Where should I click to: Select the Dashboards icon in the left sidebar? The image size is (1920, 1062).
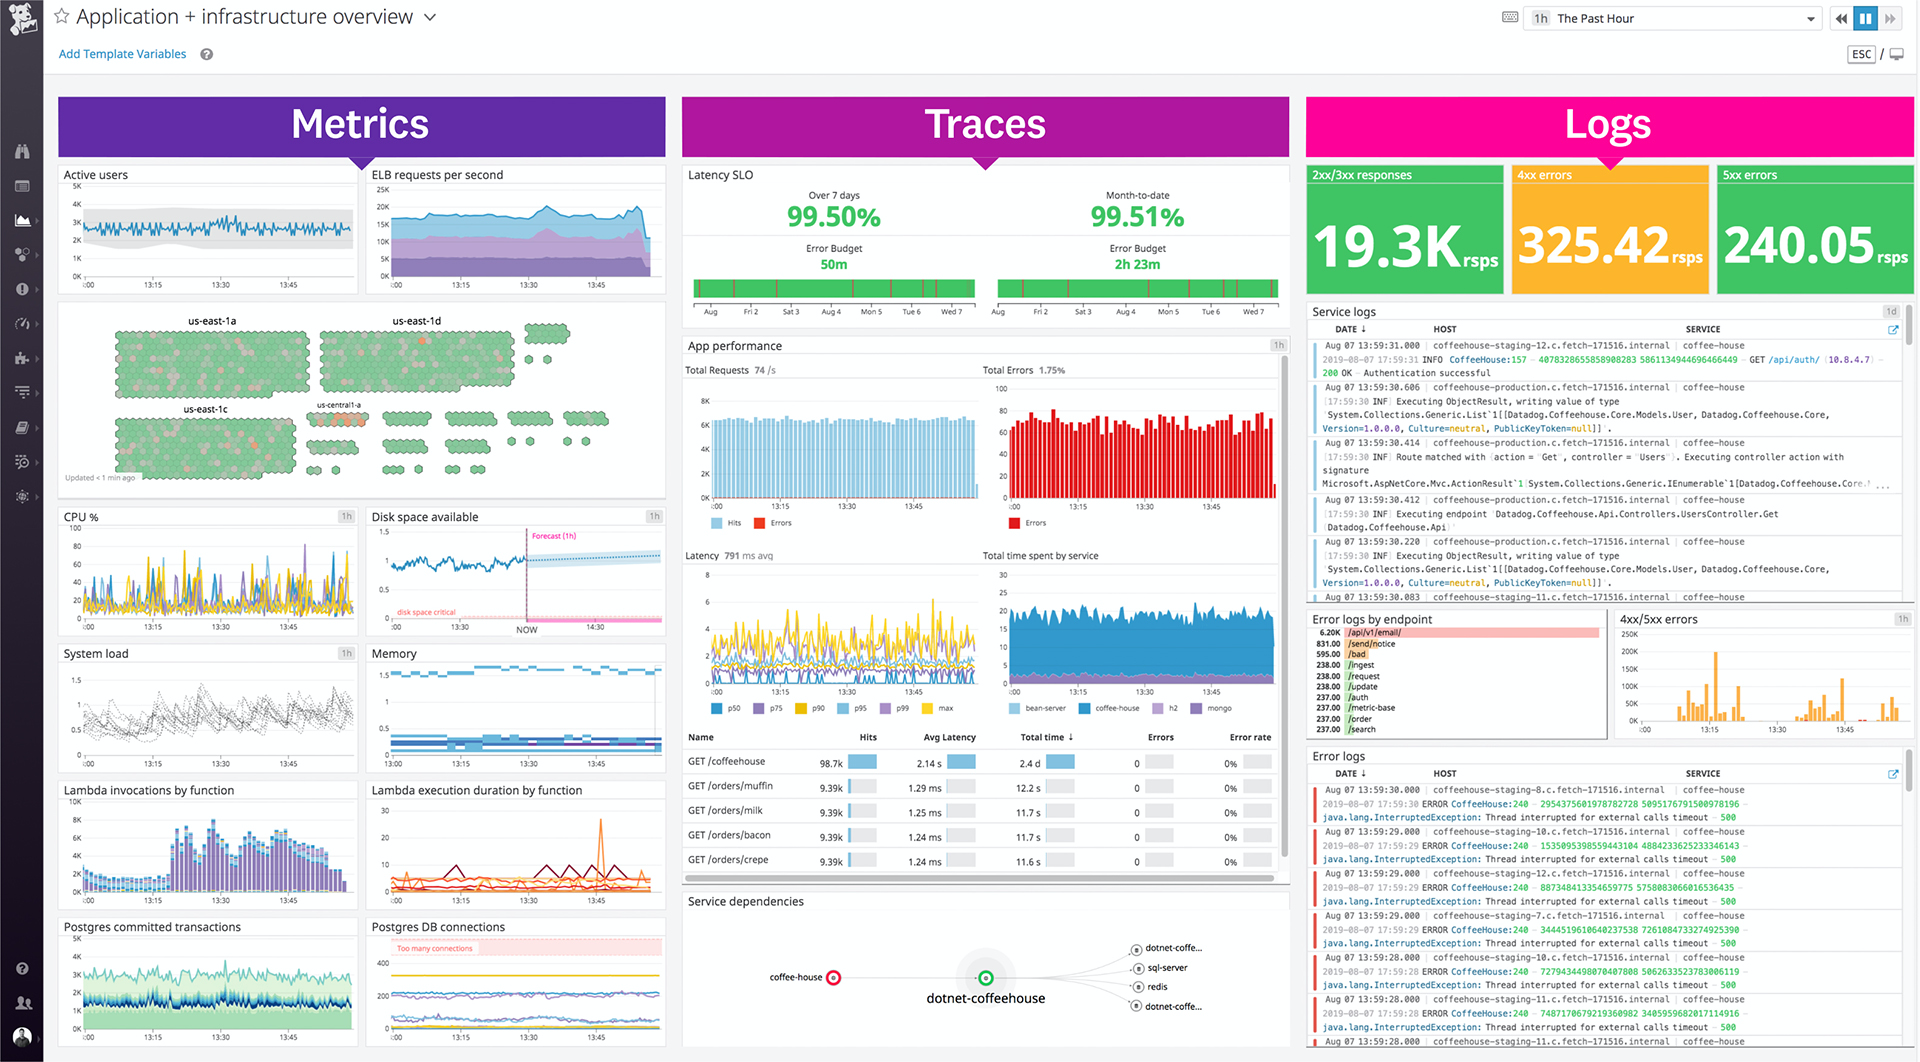click(22, 186)
